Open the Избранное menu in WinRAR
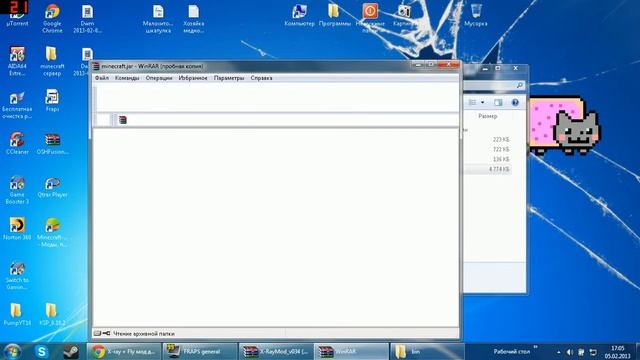Image resolution: width=640 pixels, height=360 pixels. point(193,78)
